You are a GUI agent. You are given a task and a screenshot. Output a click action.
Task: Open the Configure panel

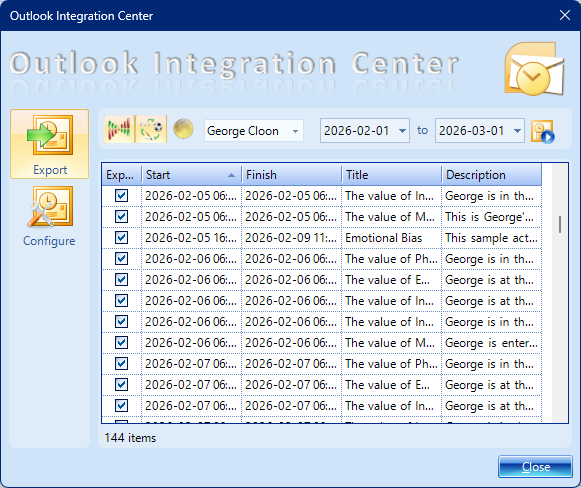click(49, 217)
